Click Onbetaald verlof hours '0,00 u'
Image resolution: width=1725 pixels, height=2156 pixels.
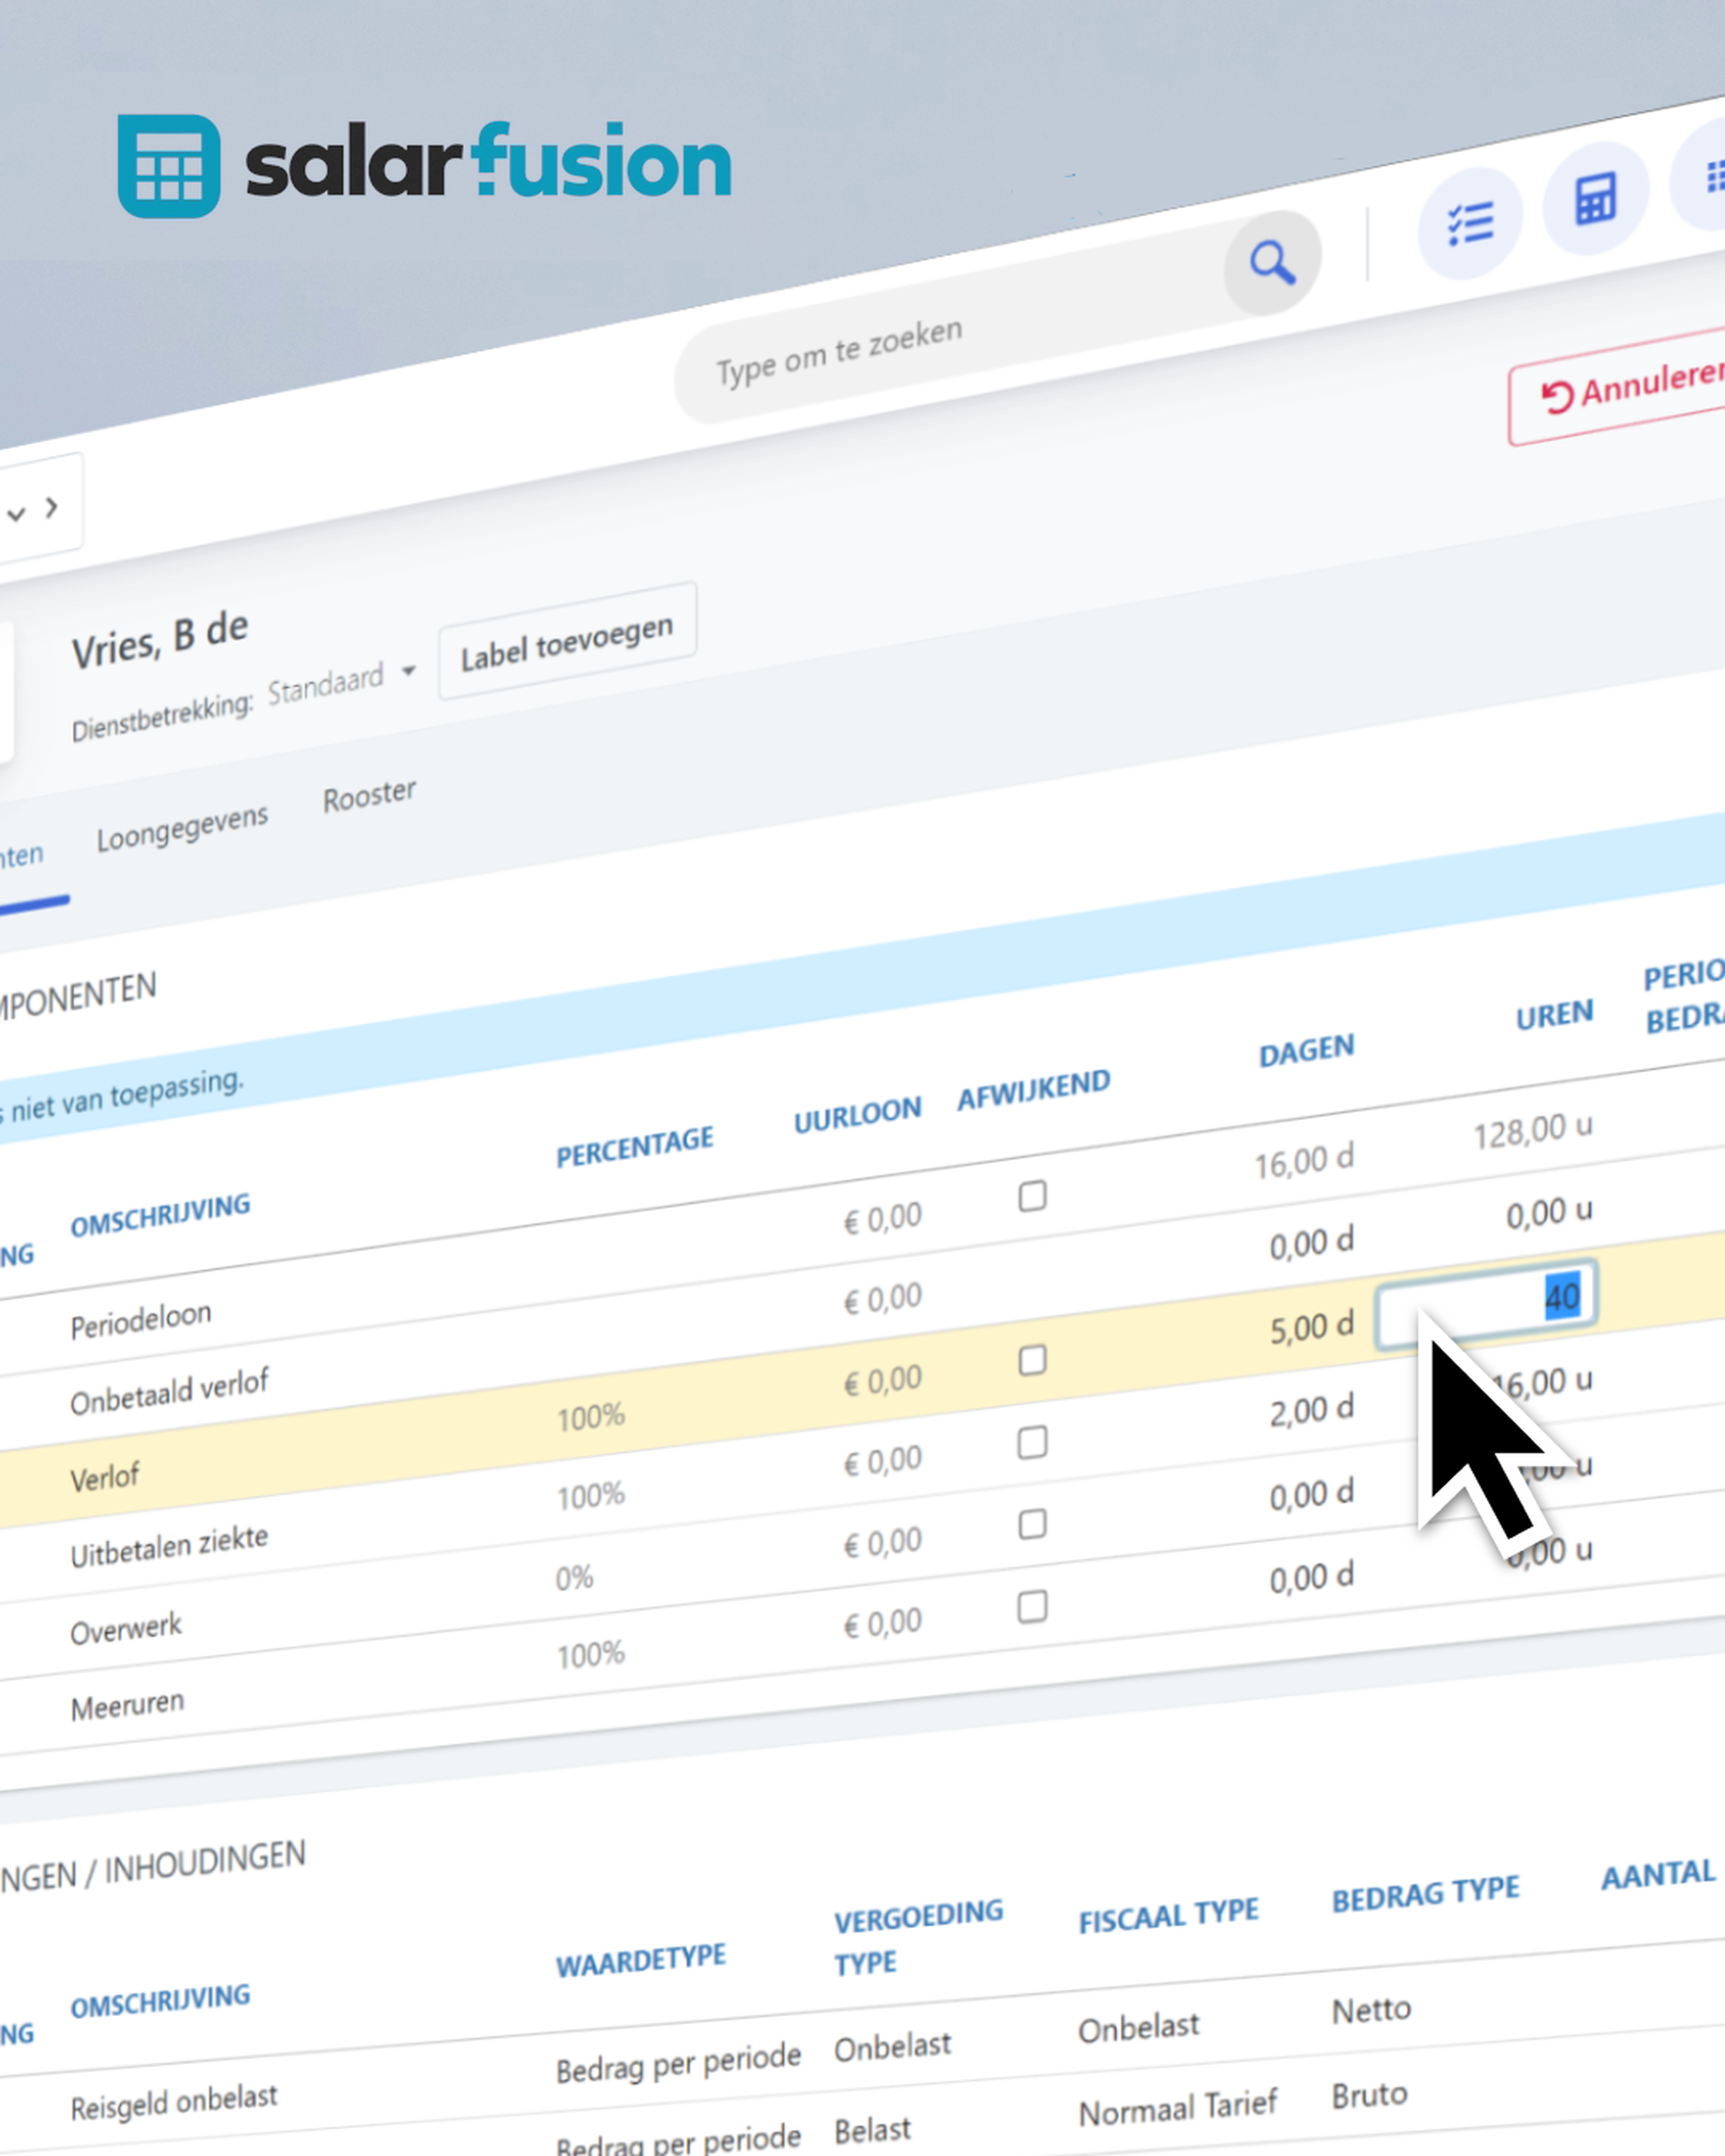coord(1550,1214)
